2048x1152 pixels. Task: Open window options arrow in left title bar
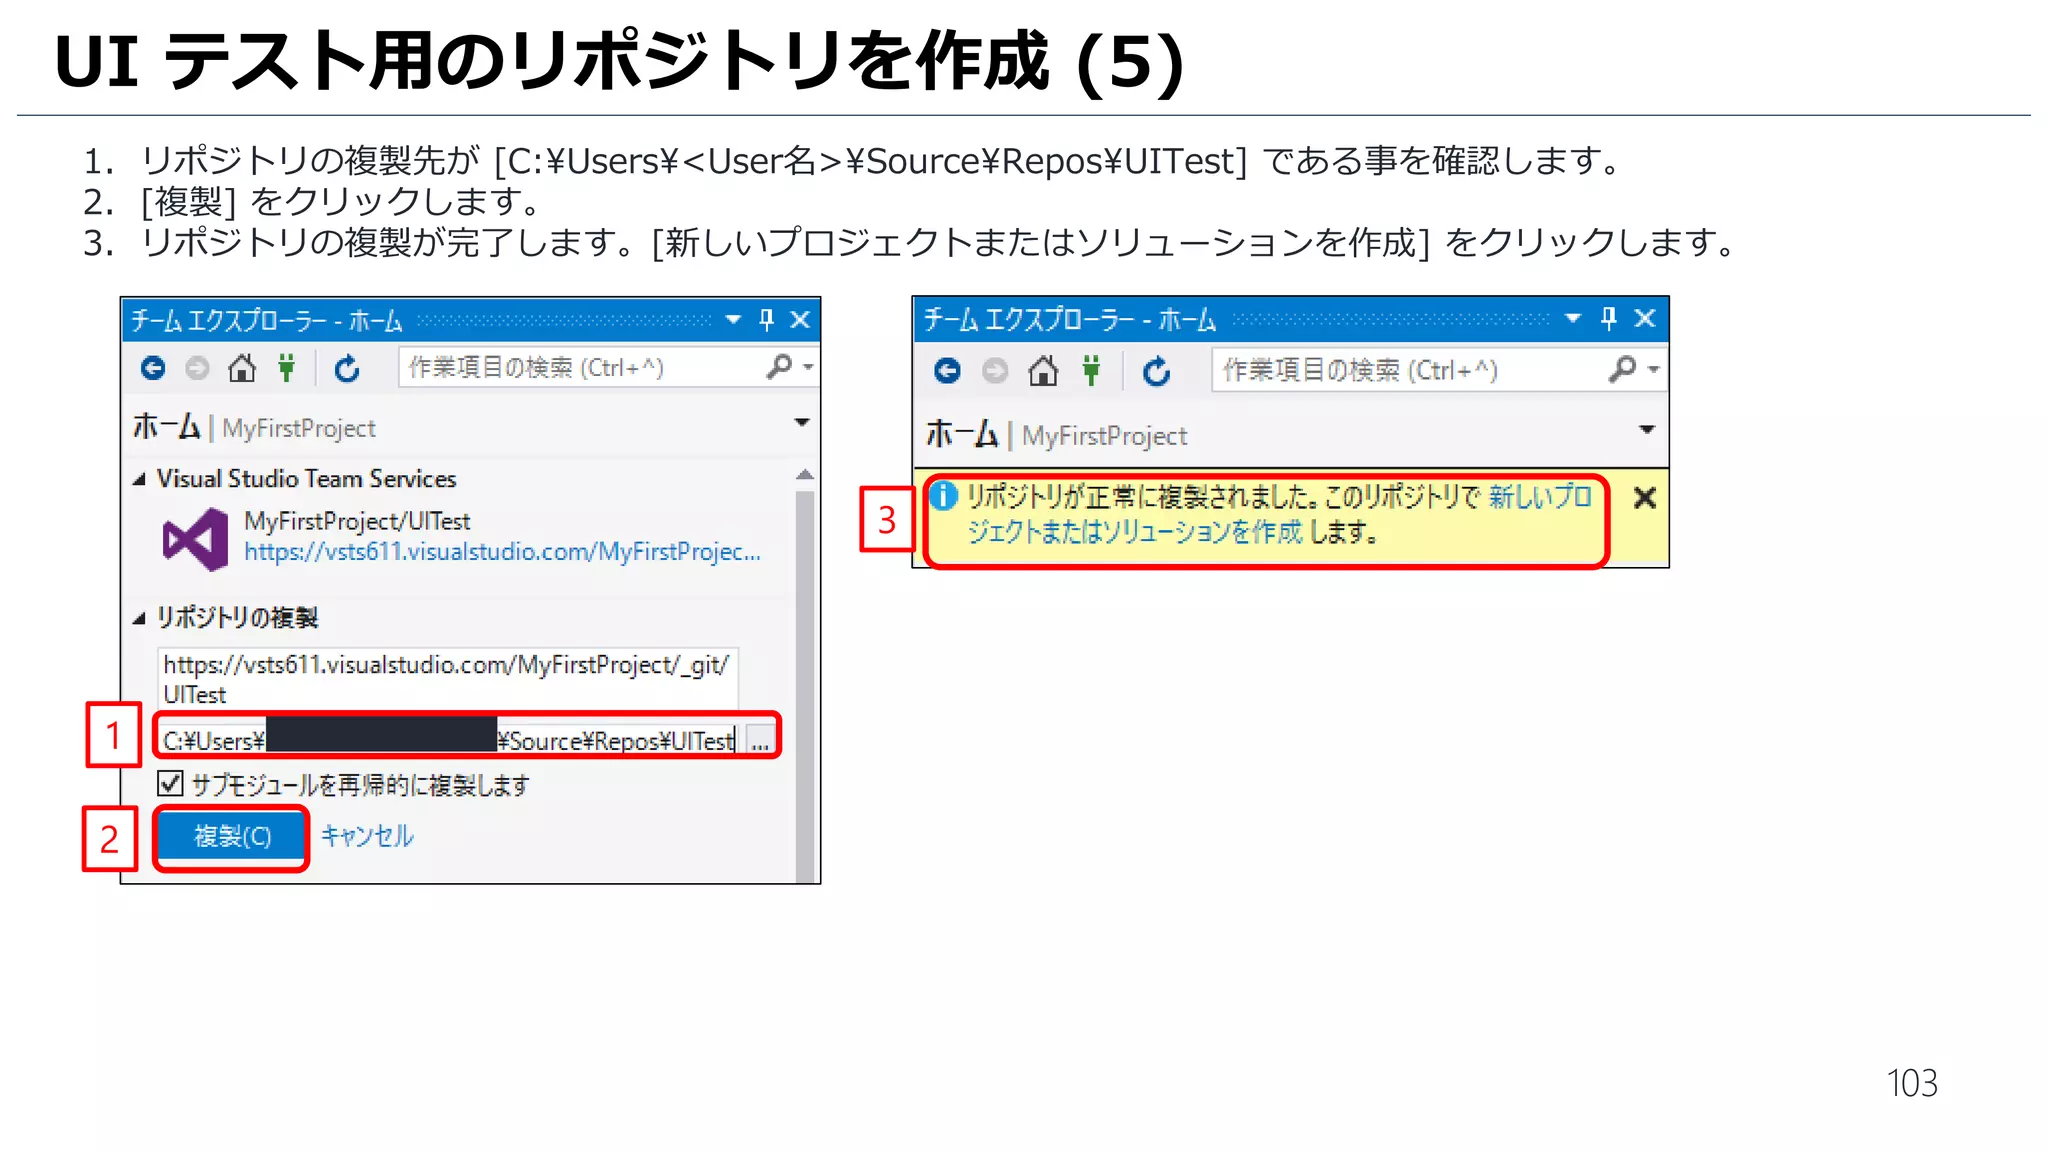coord(733,320)
